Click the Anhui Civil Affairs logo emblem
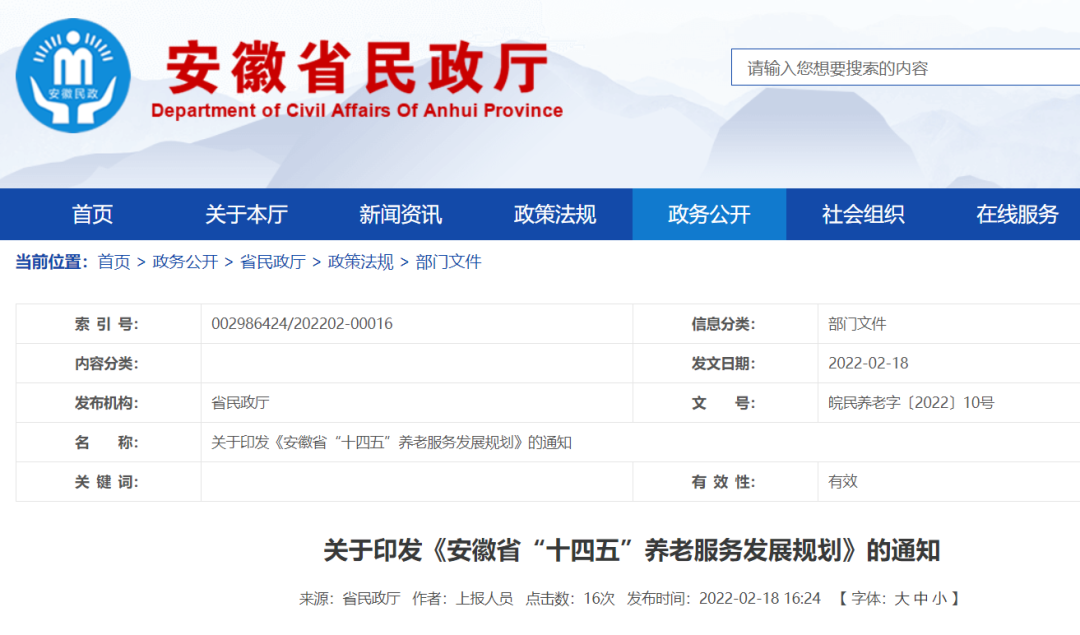Viewport: 1080px width, 635px height. coord(73,76)
